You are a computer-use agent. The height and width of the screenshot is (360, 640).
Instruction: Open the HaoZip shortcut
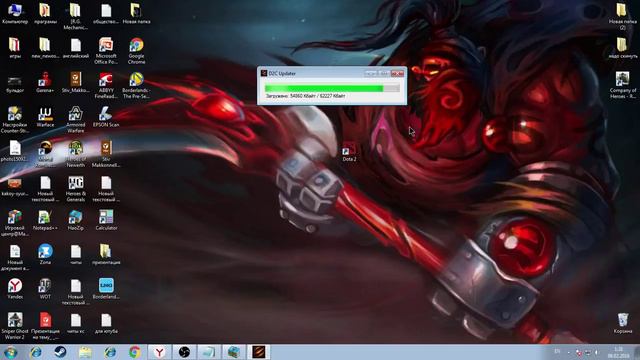pos(76,220)
